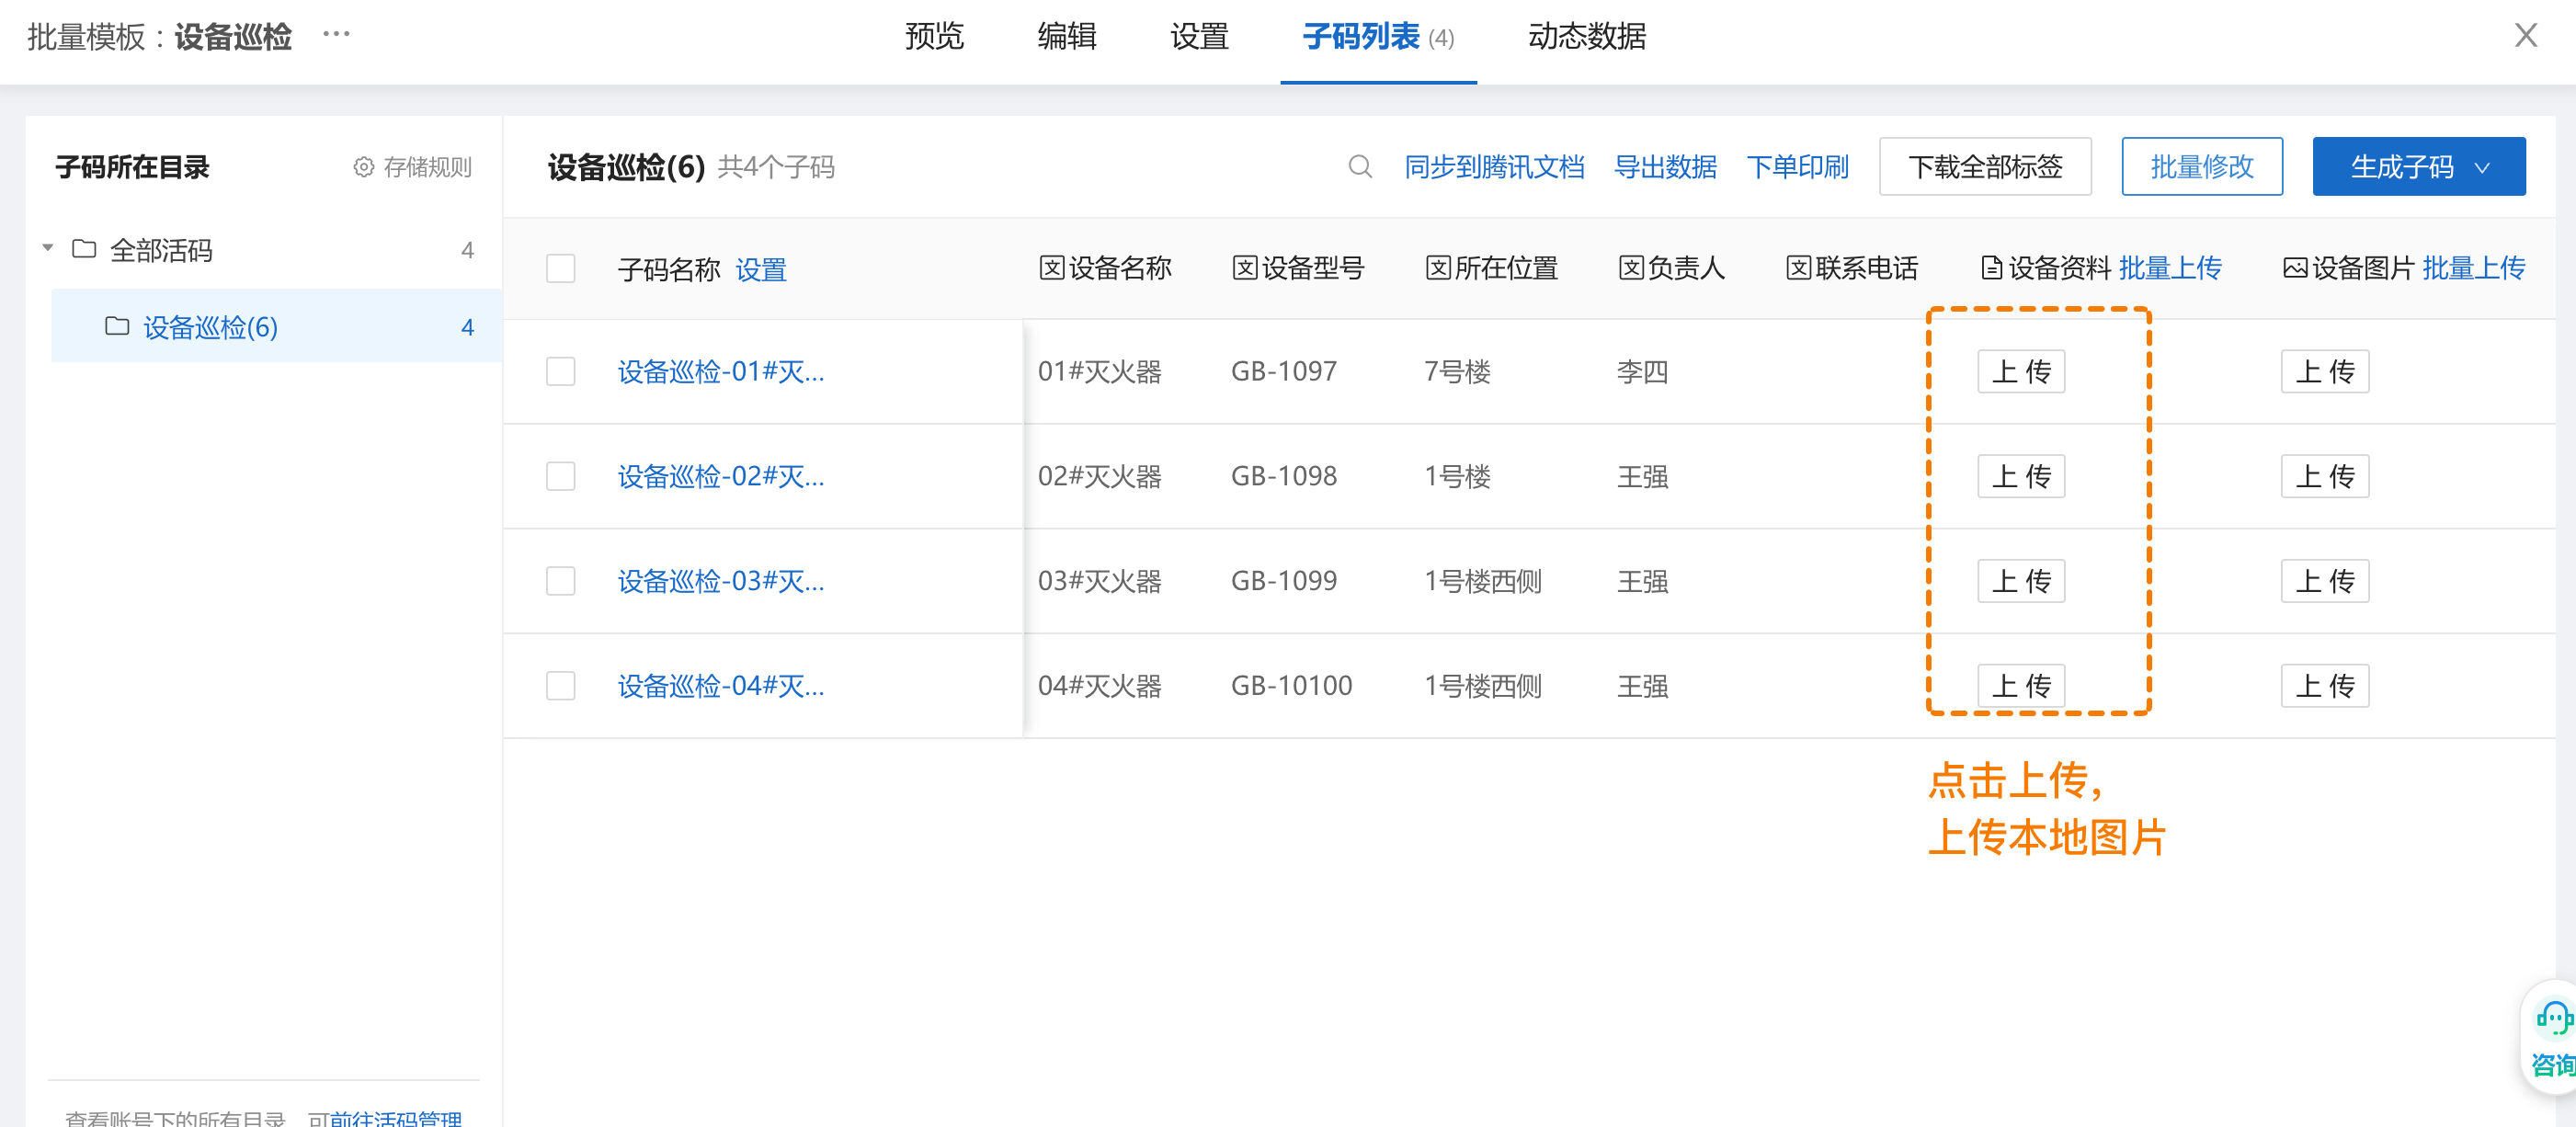
Task: Upload 设备资料 for the 01#灭火器 row
Action: point(2021,371)
